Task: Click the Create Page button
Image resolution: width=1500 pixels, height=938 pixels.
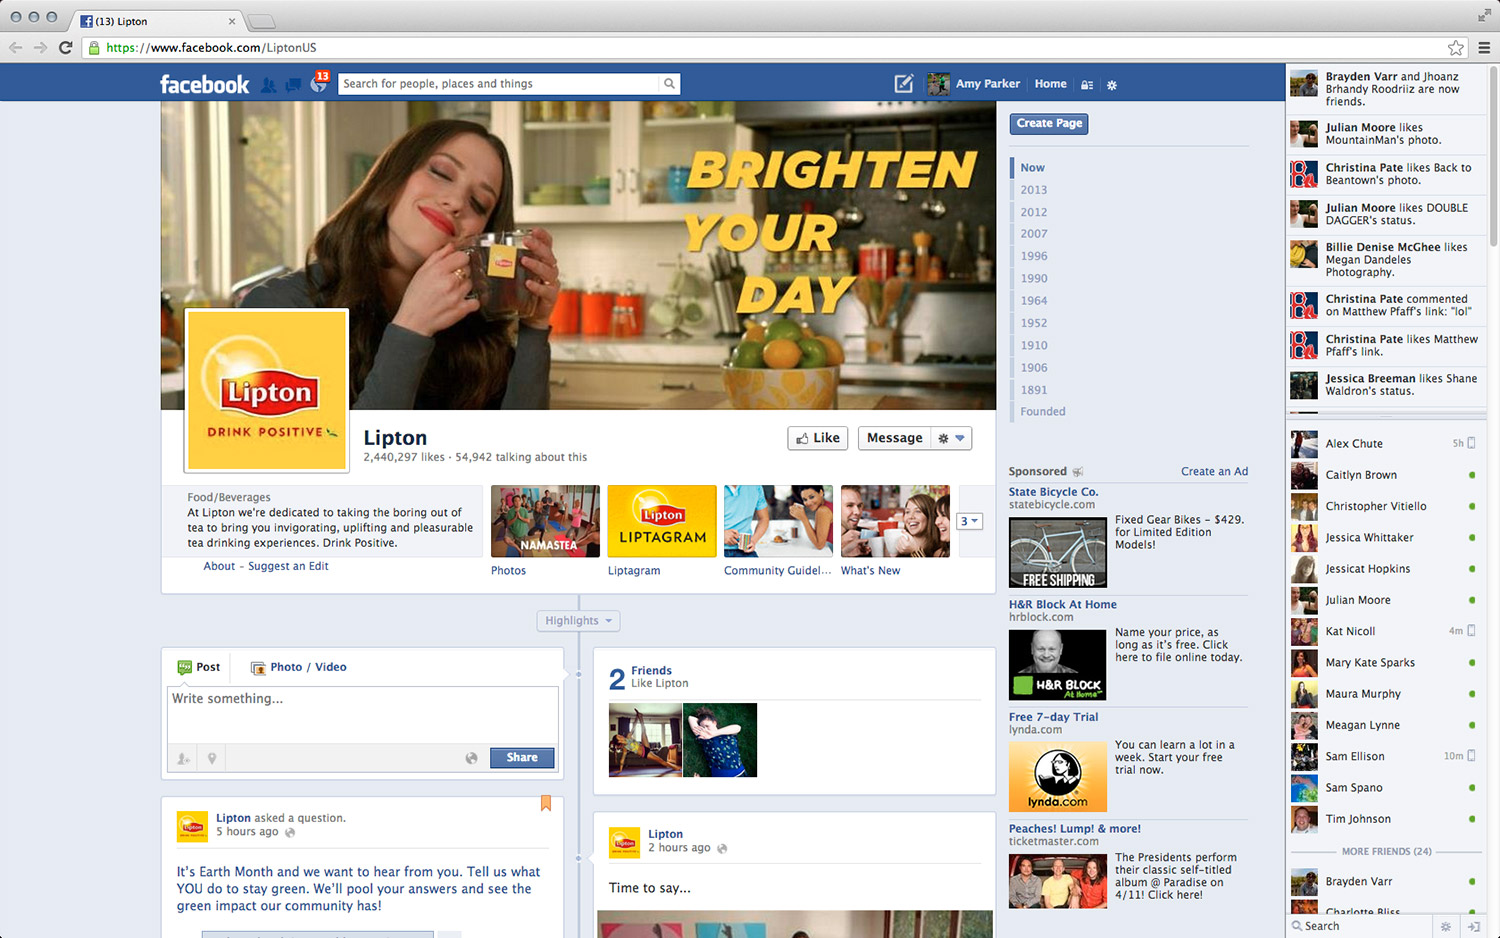Action: pyautogui.click(x=1049, y=123)
